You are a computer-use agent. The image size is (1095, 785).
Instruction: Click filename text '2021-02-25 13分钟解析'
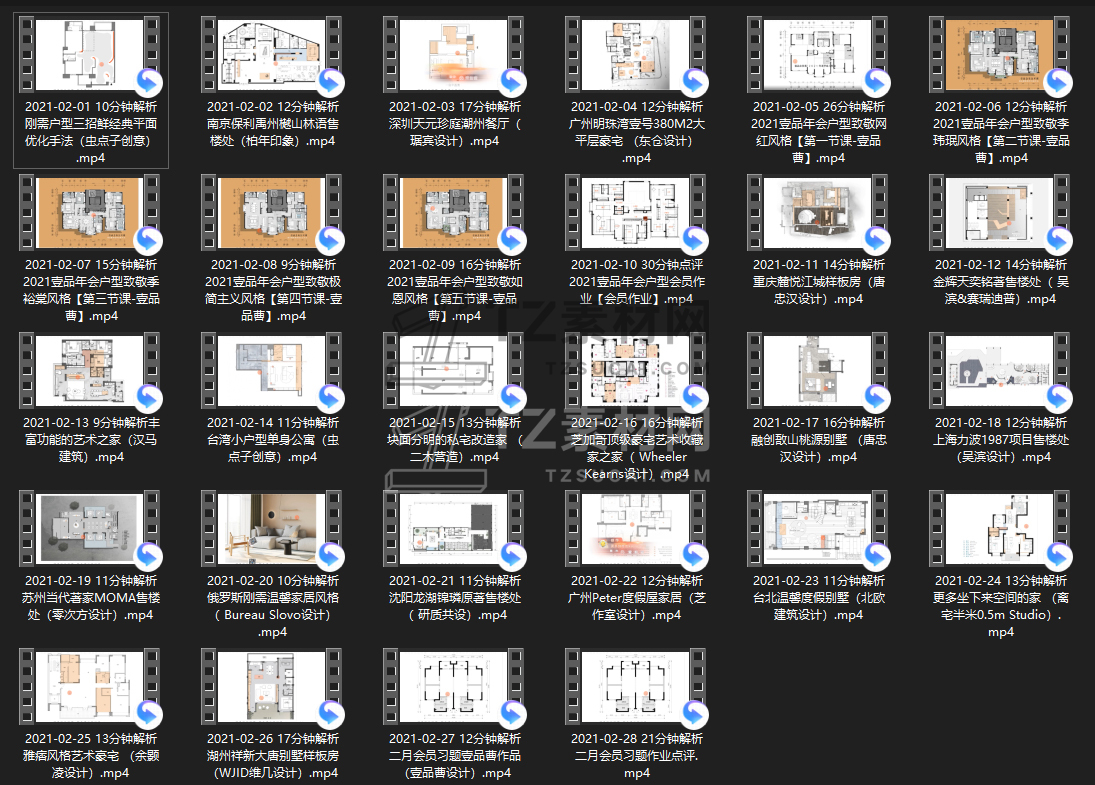pyautogui.click(x=91, y=738)
